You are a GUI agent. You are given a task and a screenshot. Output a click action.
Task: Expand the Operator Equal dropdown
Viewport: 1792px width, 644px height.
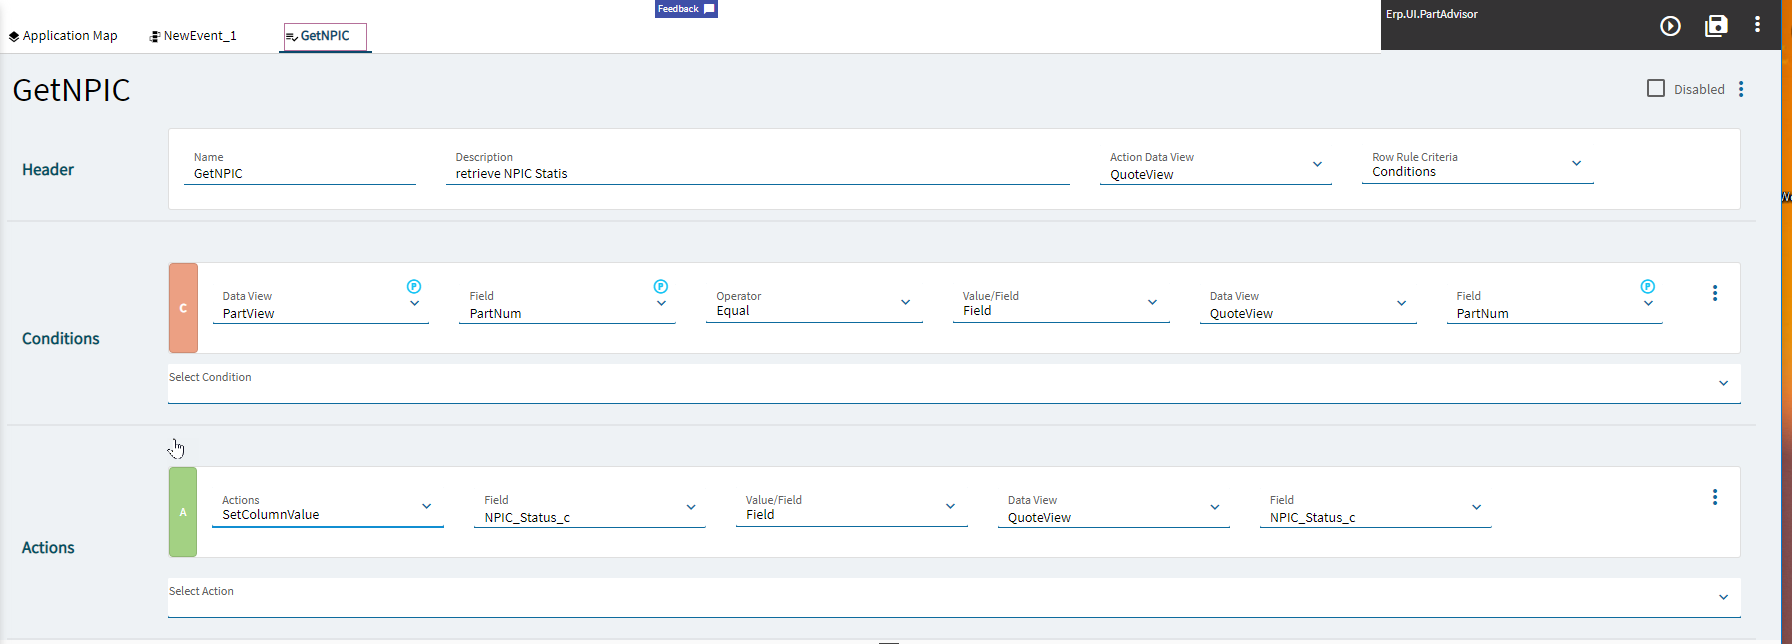tap(905, 303)
